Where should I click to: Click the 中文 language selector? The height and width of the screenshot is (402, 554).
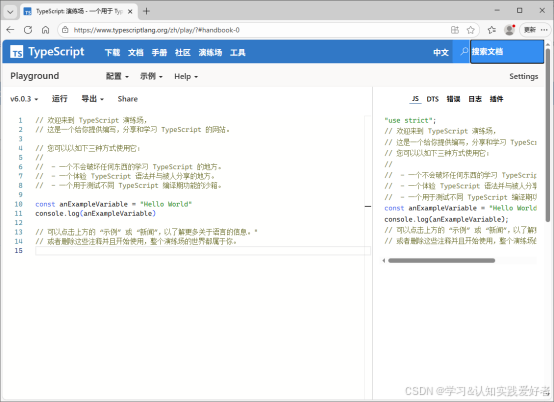(441, 53)
